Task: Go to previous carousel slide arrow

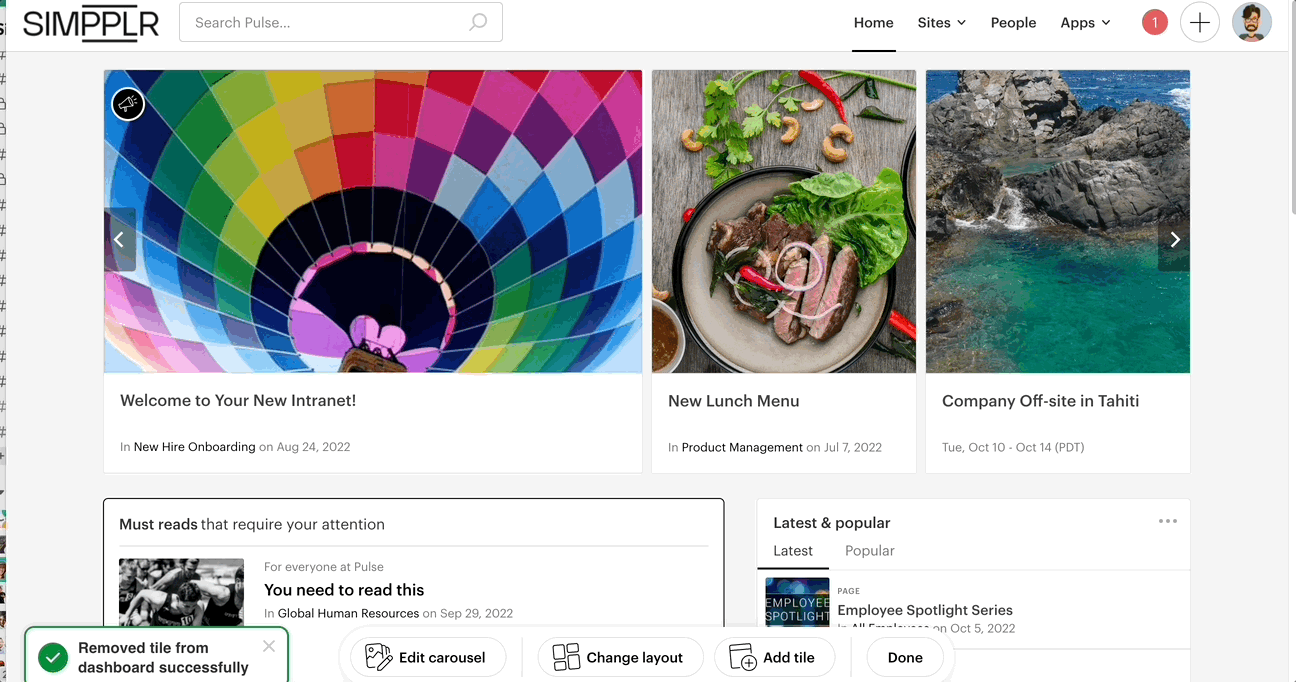Action: [119, 239]
